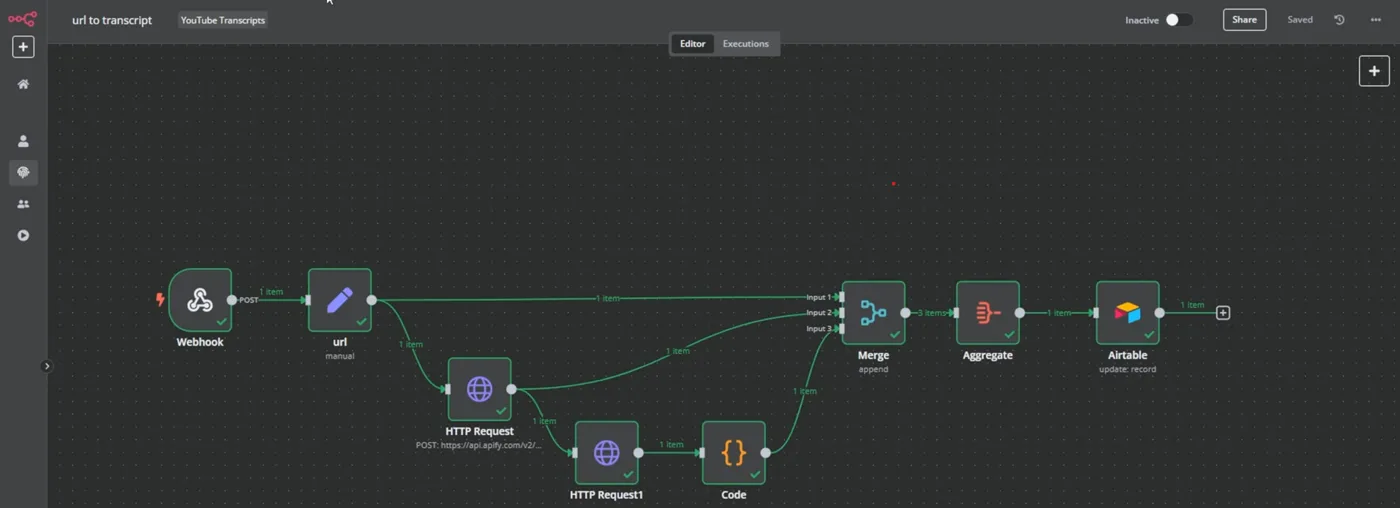1400x508 pixels.
Task: Switch to the Executions tab
Action: click(x=746, y=44)
